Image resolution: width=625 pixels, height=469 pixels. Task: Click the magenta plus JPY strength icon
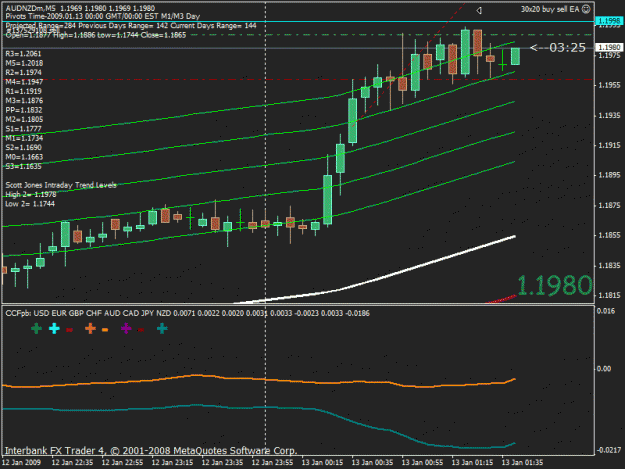126,329
